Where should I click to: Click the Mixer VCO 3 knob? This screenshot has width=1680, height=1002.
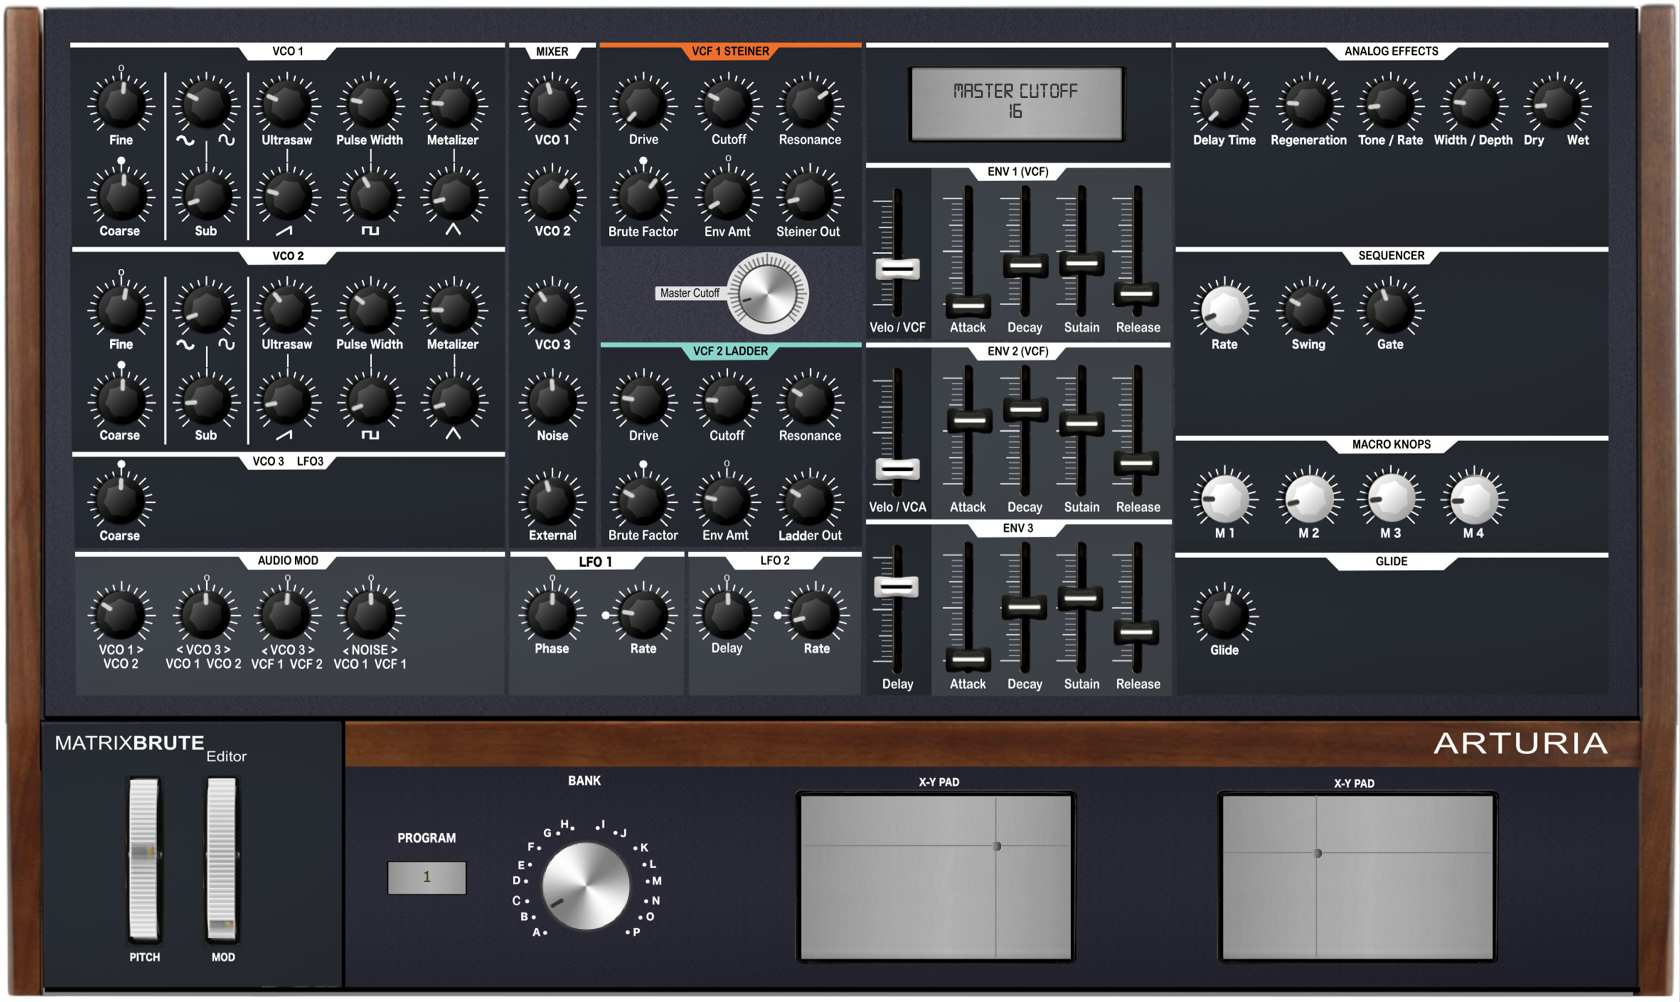(x=552, y=308)
